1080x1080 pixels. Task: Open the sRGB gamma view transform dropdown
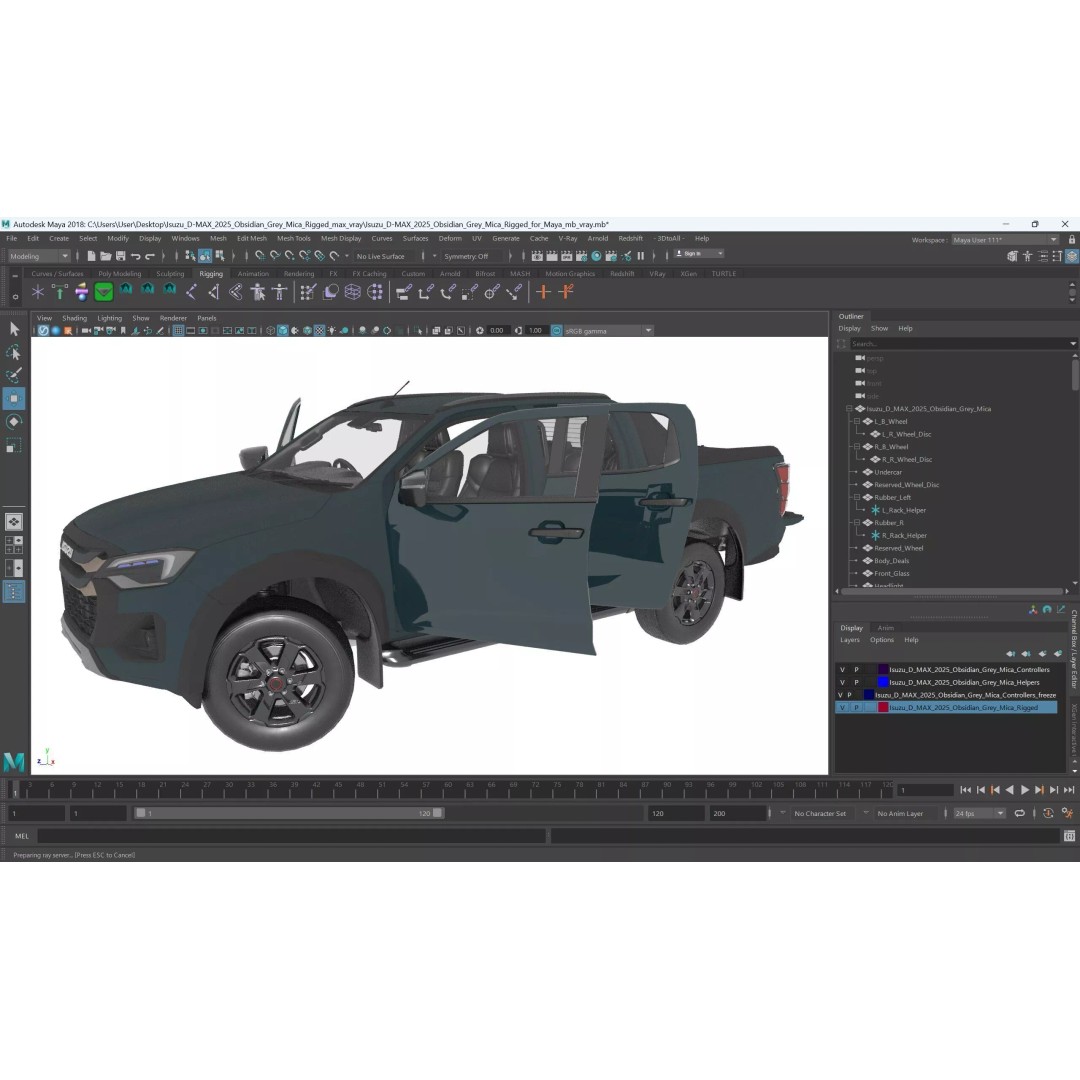pyautogui.click(x=607, y=331)
